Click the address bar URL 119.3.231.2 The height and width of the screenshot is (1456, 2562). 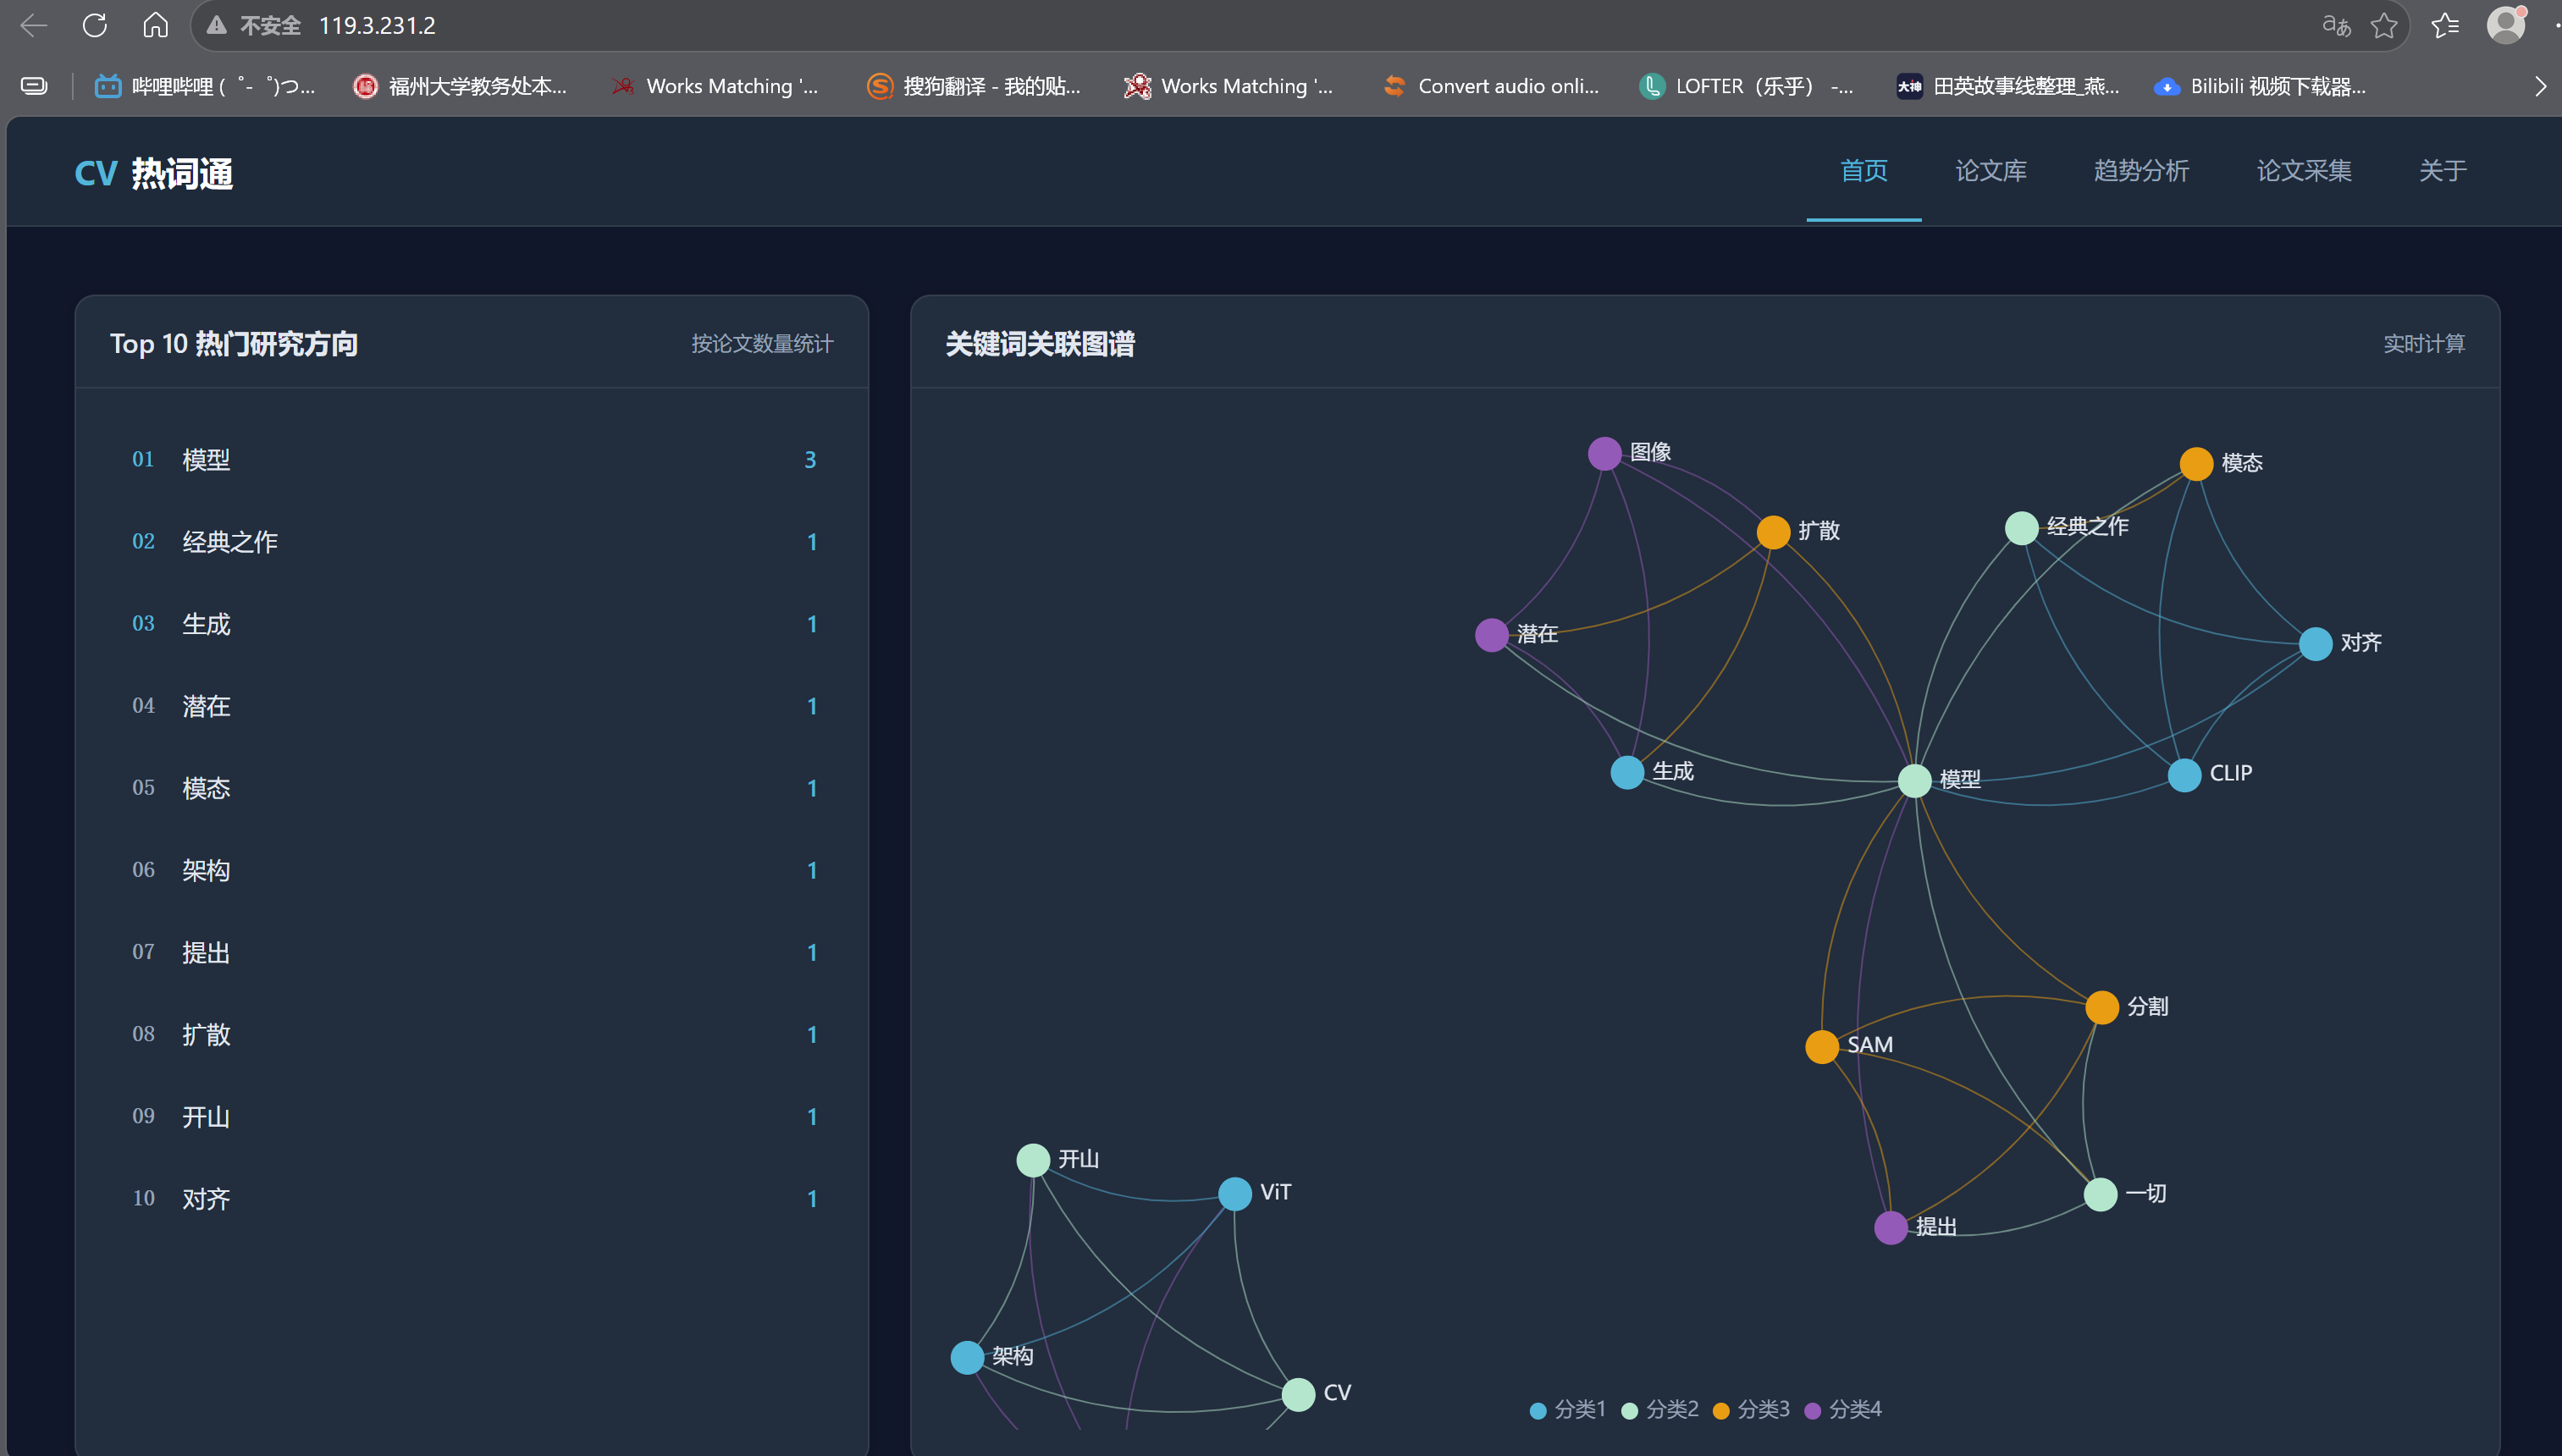click(x=377, y=25)
